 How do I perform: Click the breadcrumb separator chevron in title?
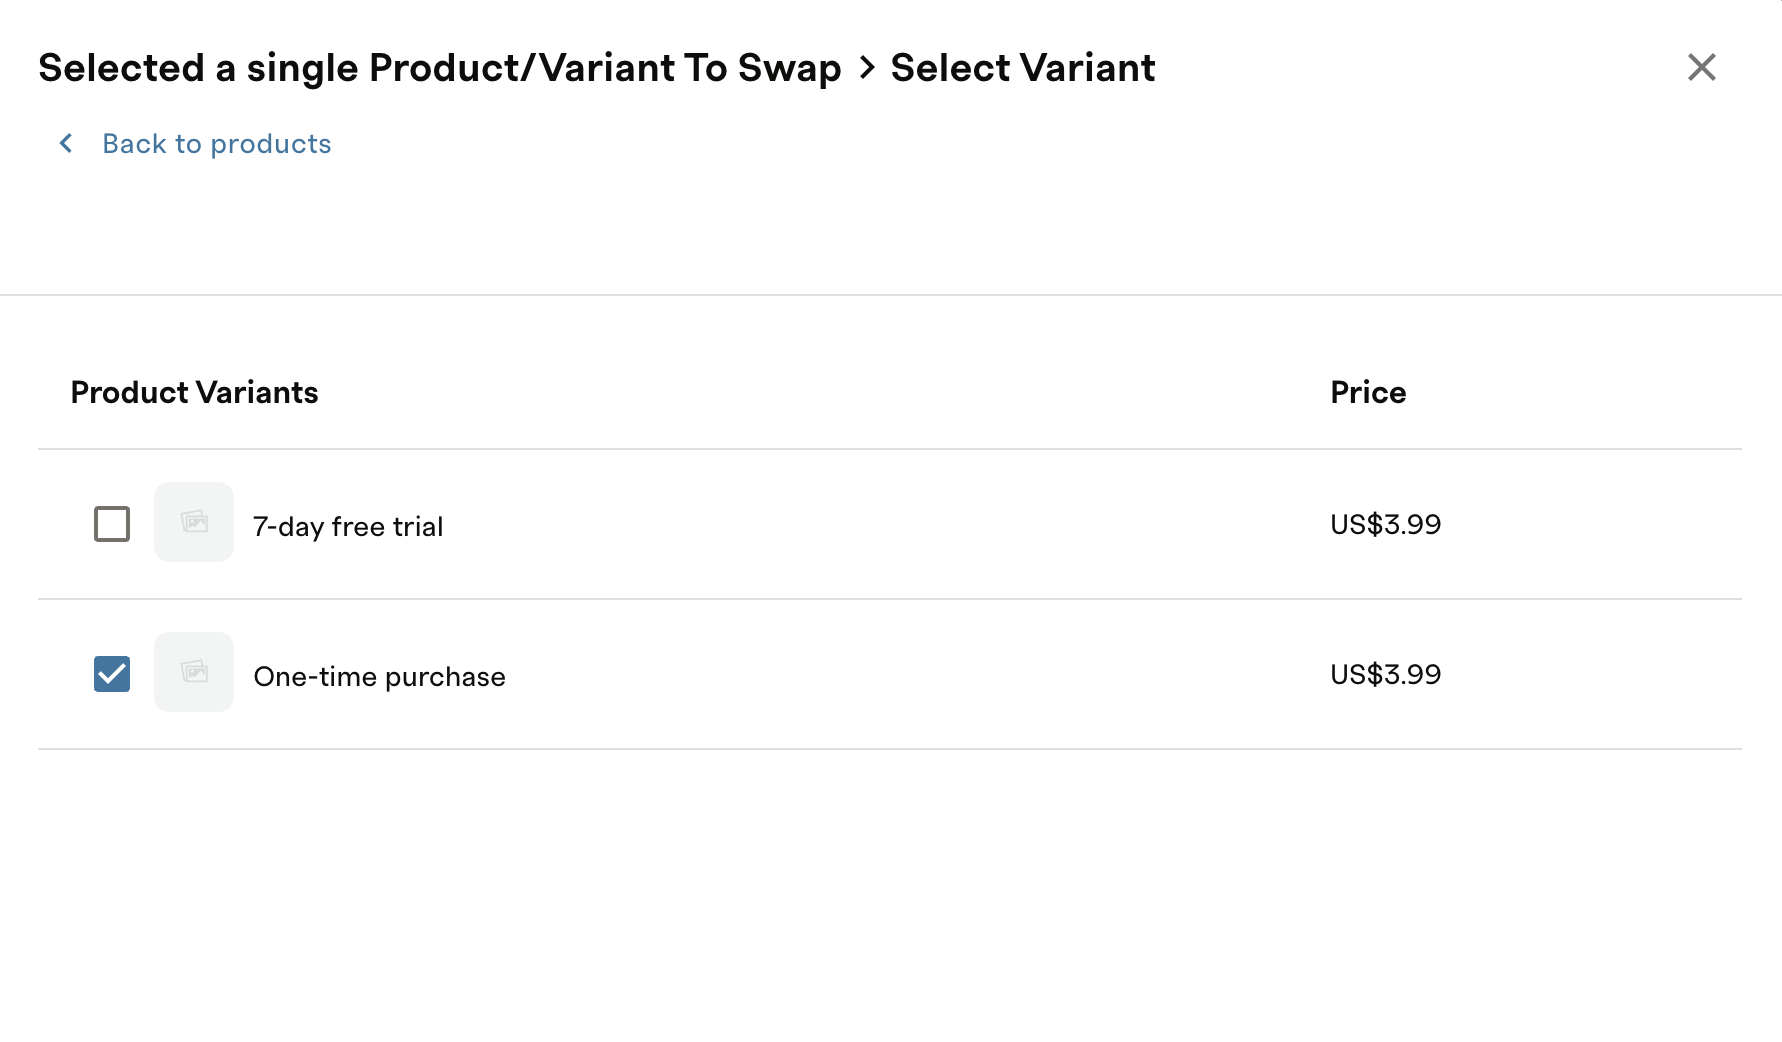[867, 68]
